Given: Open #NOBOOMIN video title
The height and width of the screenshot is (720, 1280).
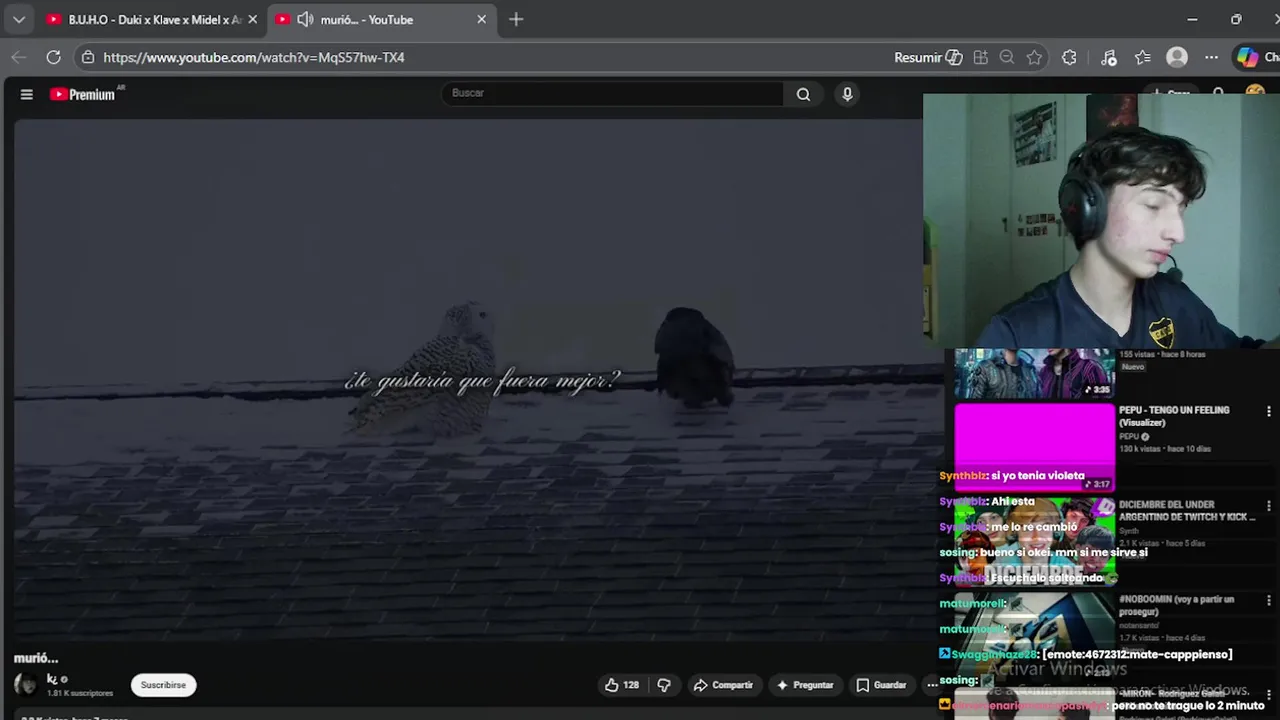Looking at the screenshot, I should coord(1177,605).
